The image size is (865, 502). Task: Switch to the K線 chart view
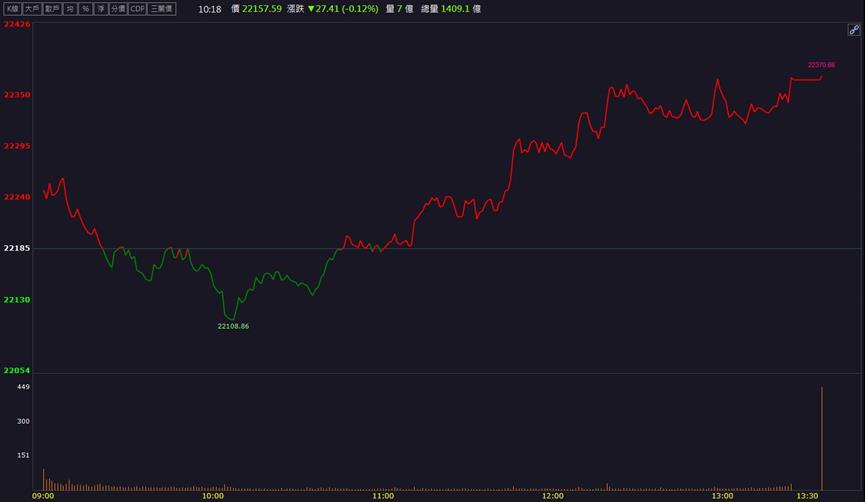(12, 9)
